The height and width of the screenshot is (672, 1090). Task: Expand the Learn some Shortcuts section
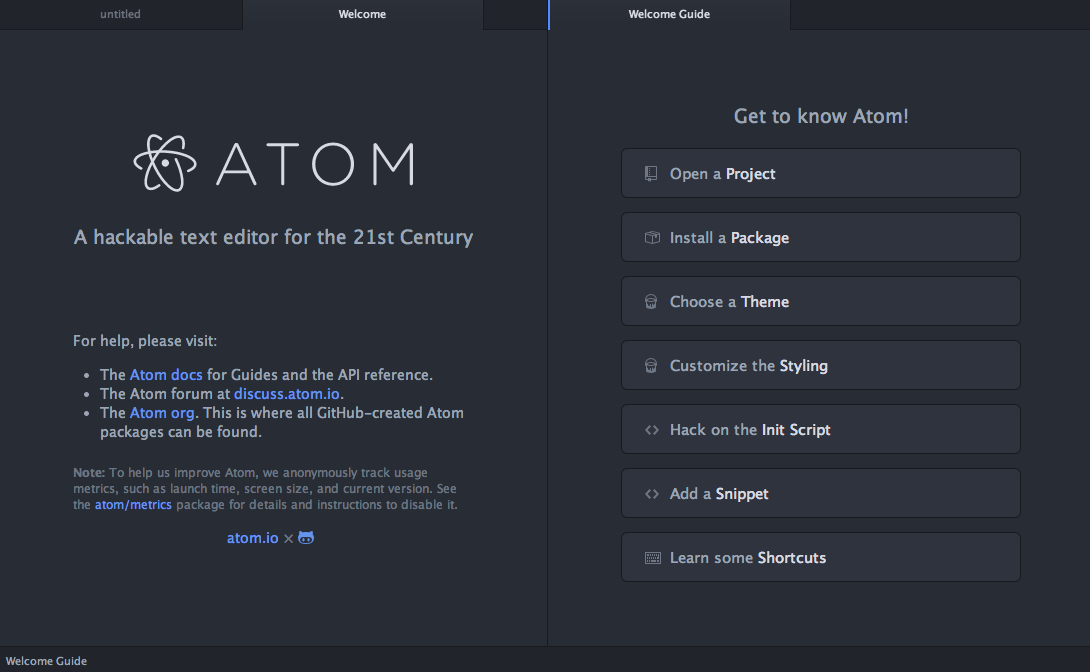tap(820, 557)
